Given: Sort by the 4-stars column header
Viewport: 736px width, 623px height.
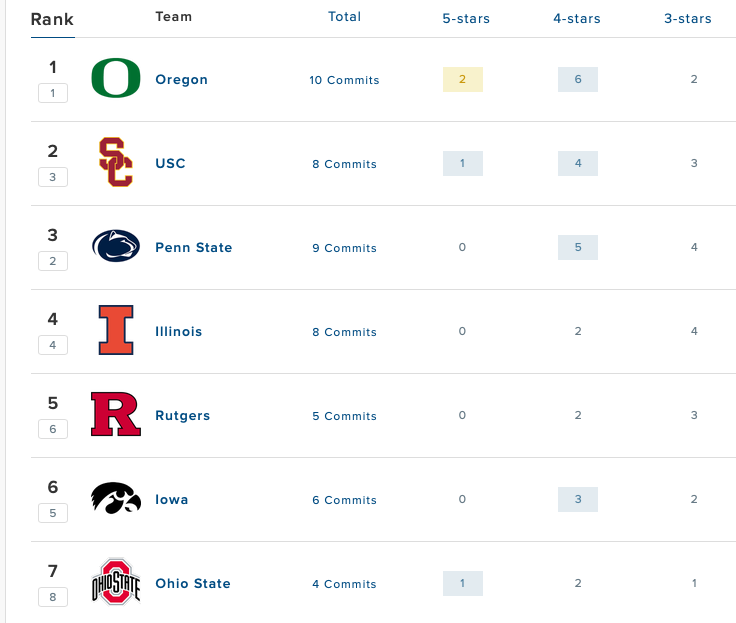Looking at the screenshot, I should pyautogui.click(x=576, y=19).
